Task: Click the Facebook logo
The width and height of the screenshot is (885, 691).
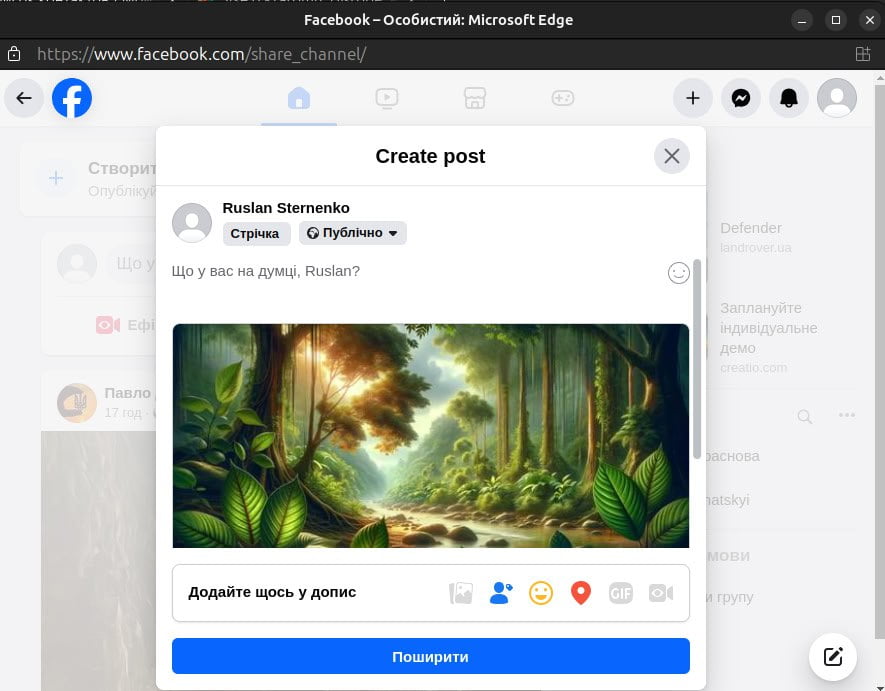Action: click(x=72, y=98)
